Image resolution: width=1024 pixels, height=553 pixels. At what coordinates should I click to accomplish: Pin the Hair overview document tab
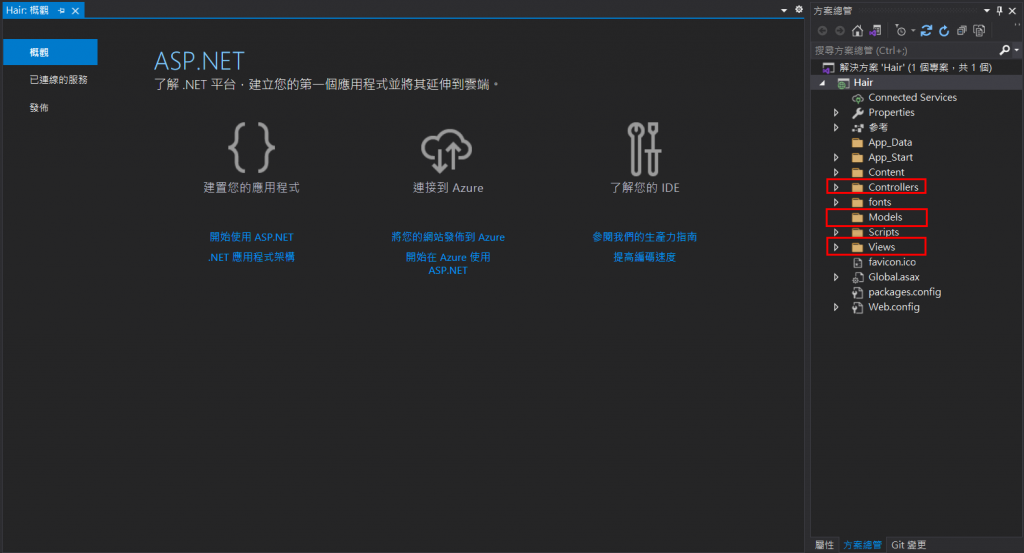point(61,10)
